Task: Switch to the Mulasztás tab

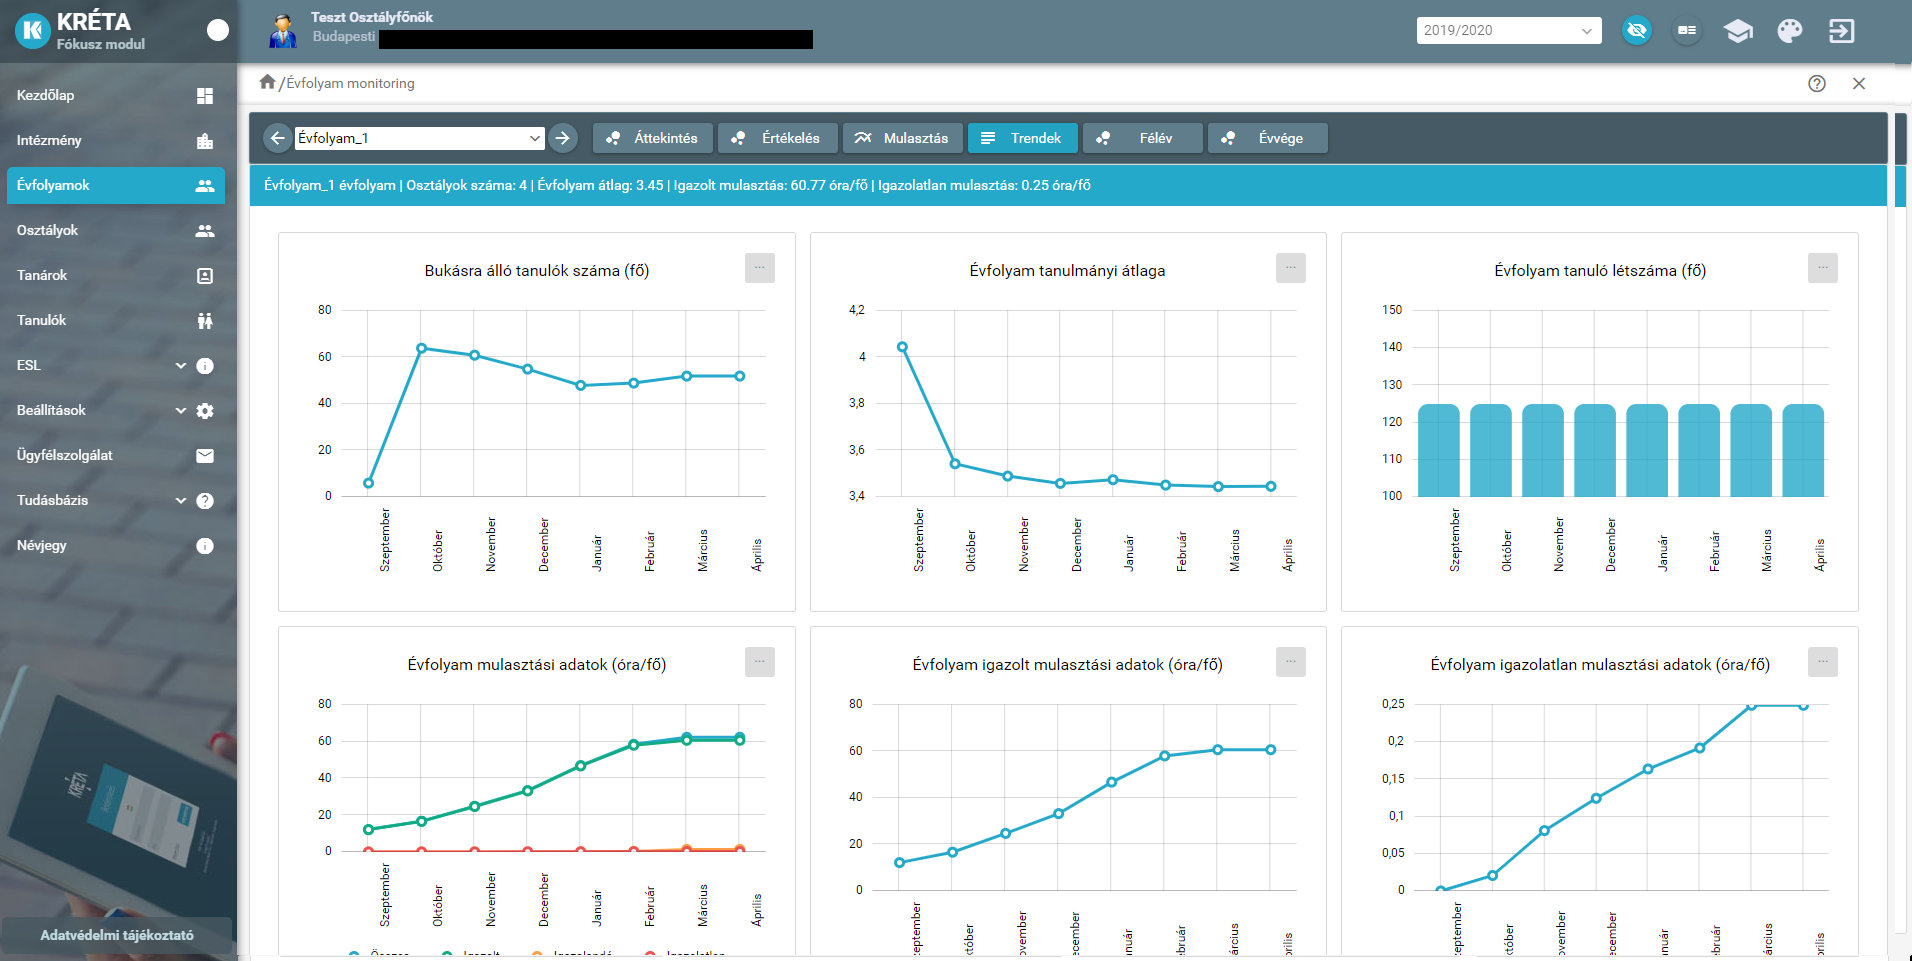Action: pos(902,138)
